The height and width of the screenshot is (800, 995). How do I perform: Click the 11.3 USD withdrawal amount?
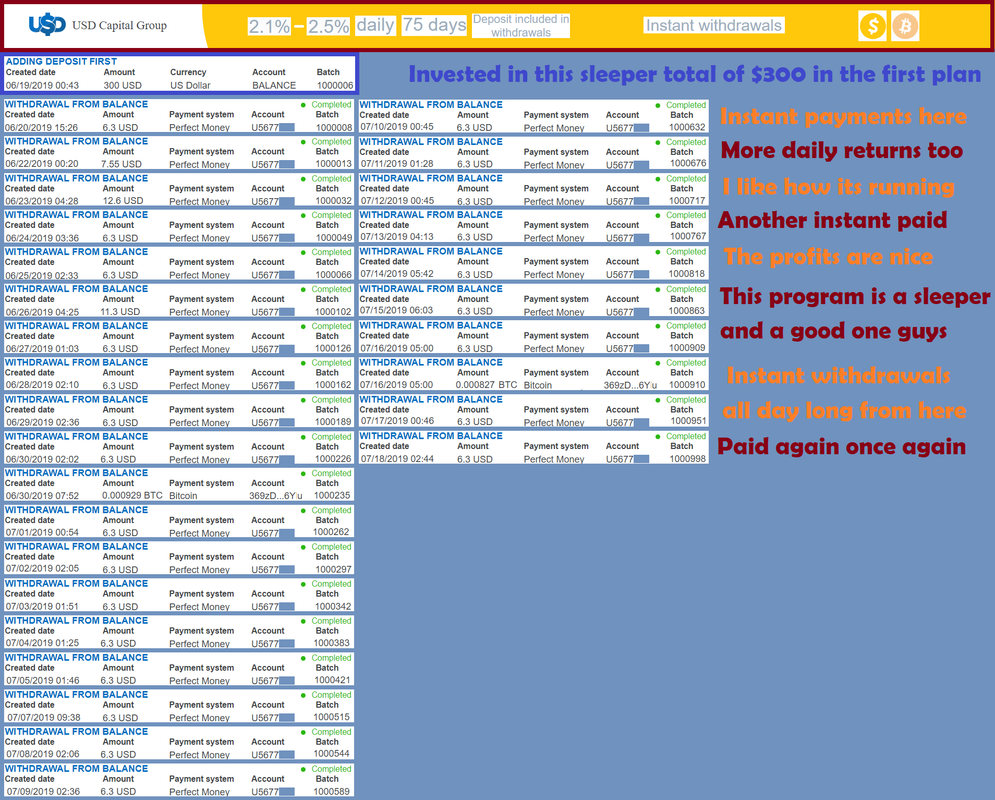pos(120,311)
